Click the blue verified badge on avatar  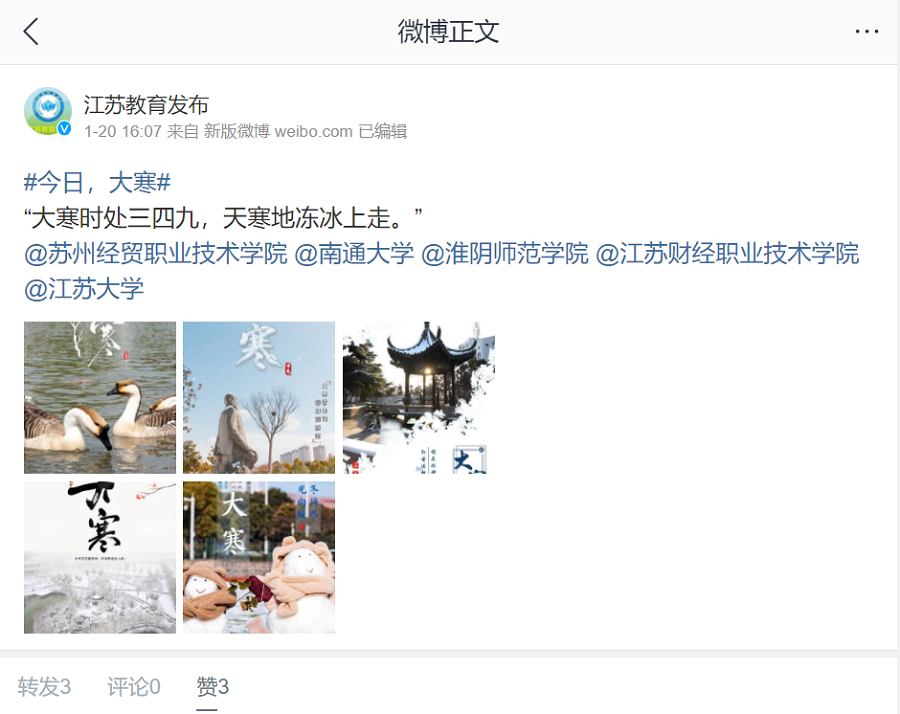point(64,129)
